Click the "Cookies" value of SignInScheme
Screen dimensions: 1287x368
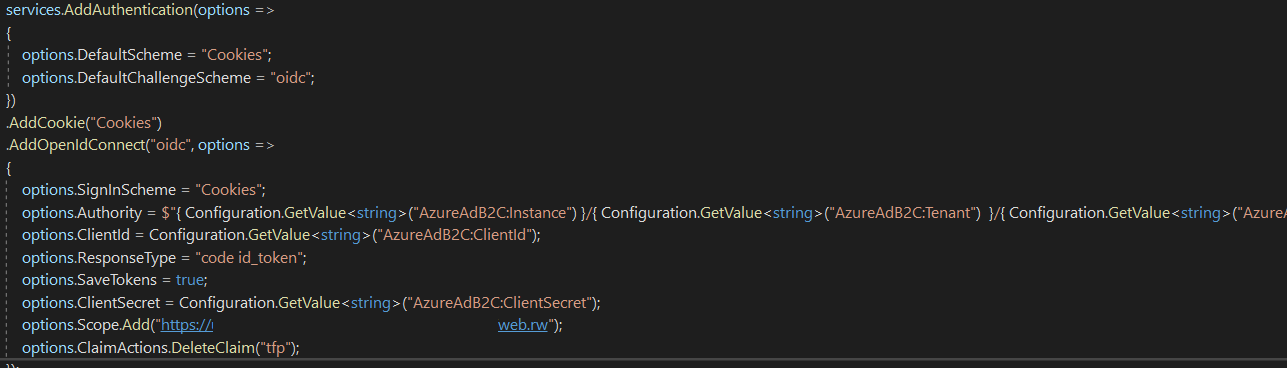tap(228, 189)
